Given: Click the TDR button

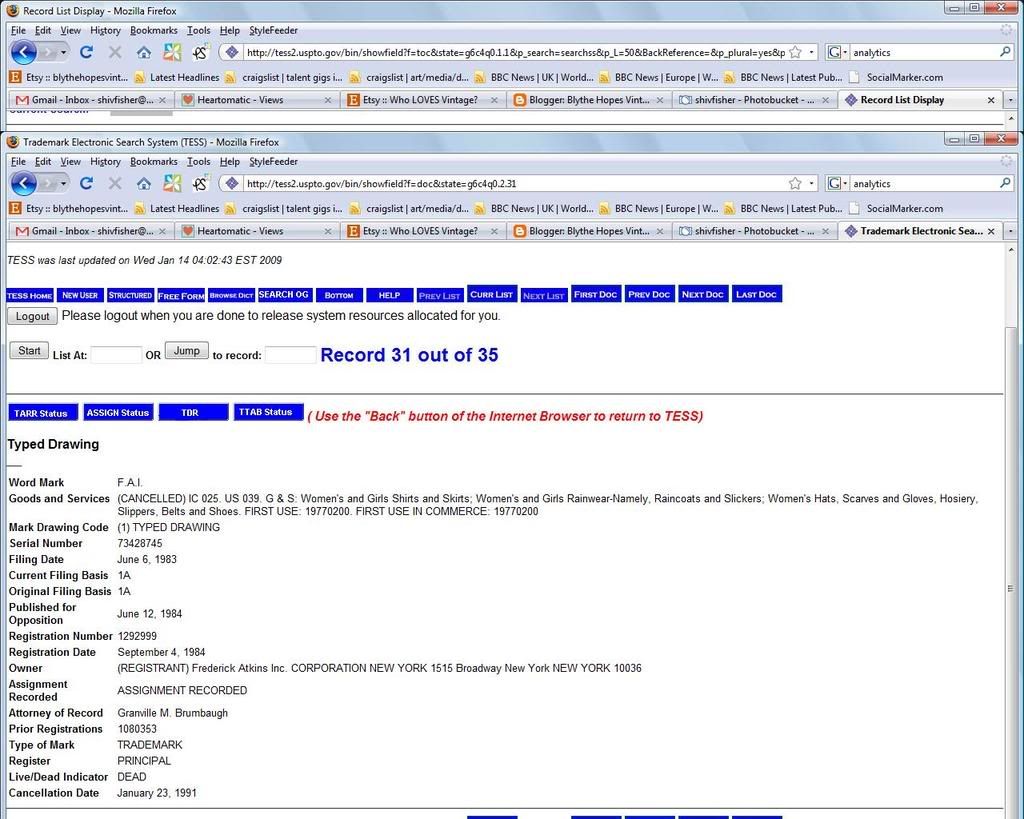Looking at the screenshot, I should pyautogui.click(x=193, y=412).
